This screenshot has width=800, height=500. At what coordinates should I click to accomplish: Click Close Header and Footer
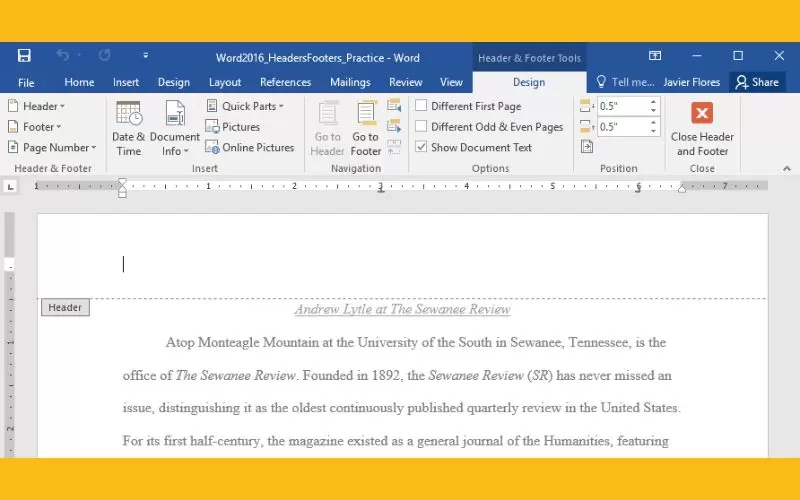click(702, 129)
